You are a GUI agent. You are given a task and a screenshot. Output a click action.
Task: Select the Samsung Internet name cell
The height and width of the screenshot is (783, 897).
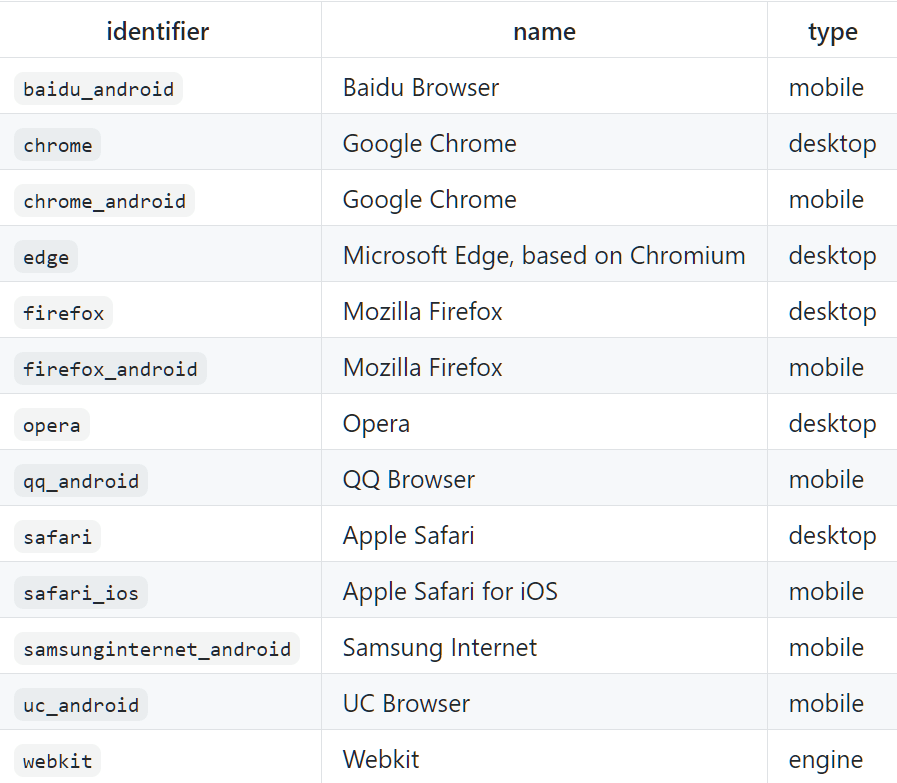[x=439, y=648]
